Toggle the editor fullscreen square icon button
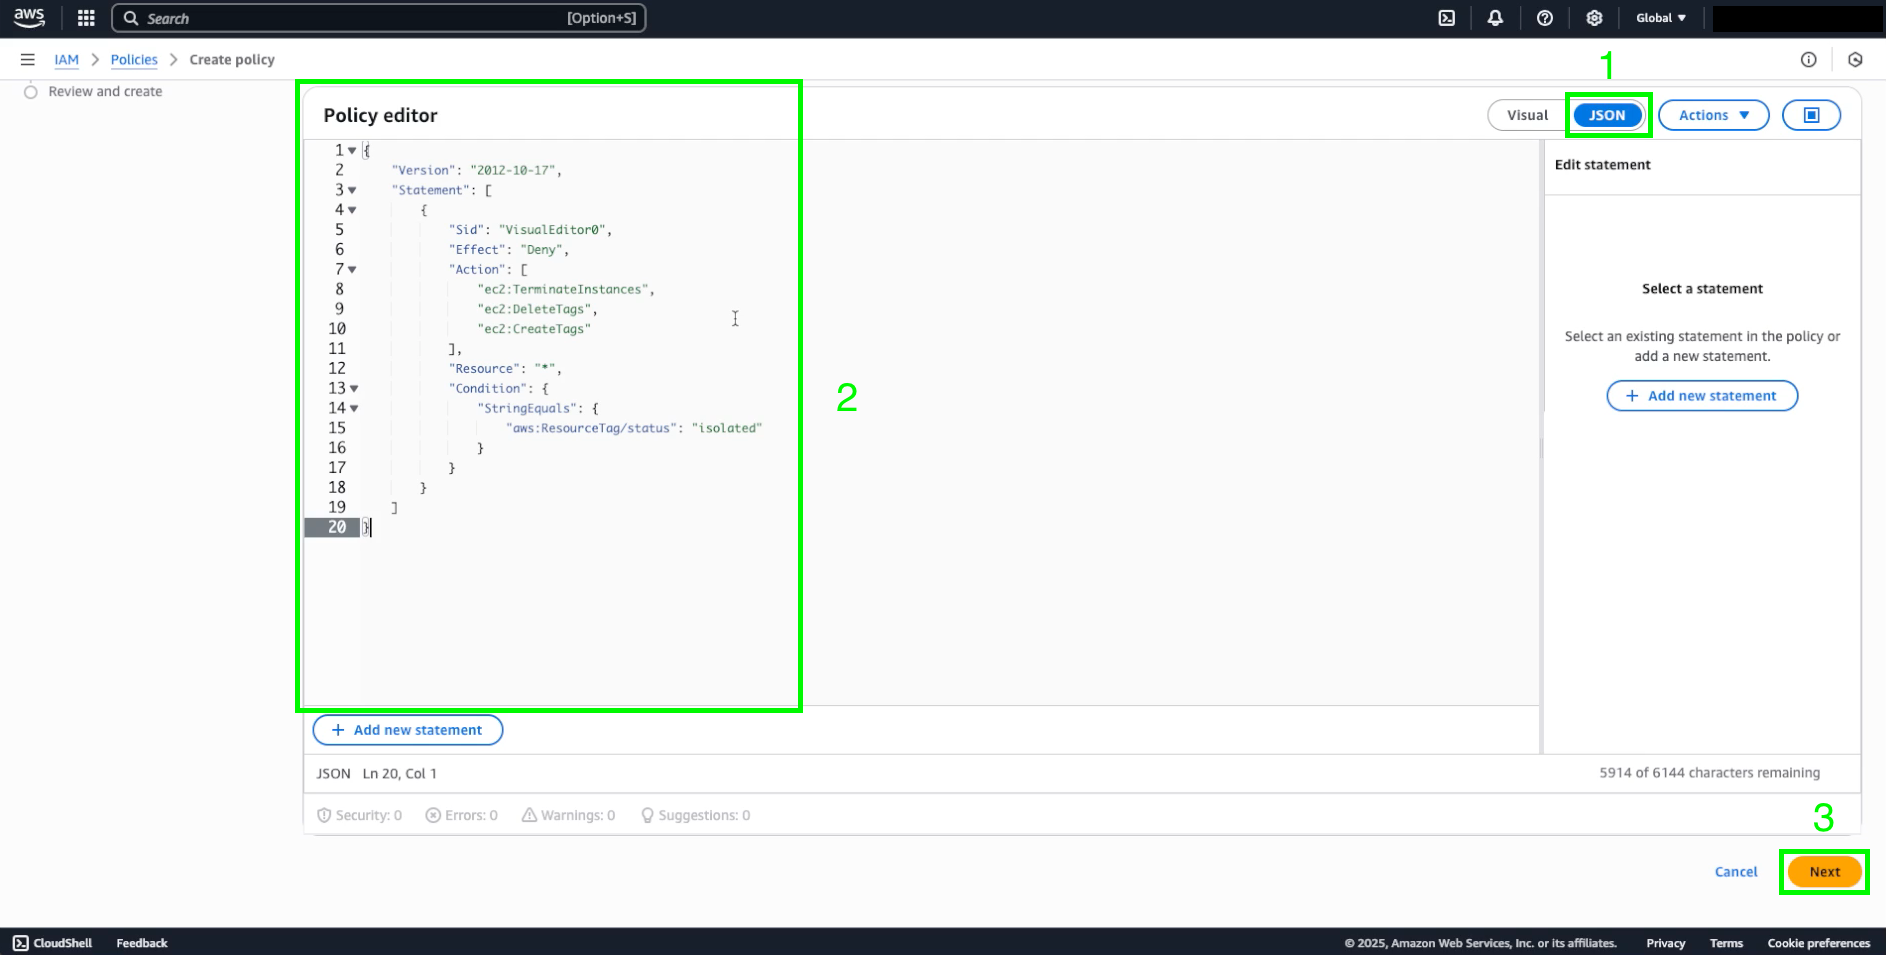This screenshot has height=955, width=1886. pyautogui.click(x=1811, y=115)
